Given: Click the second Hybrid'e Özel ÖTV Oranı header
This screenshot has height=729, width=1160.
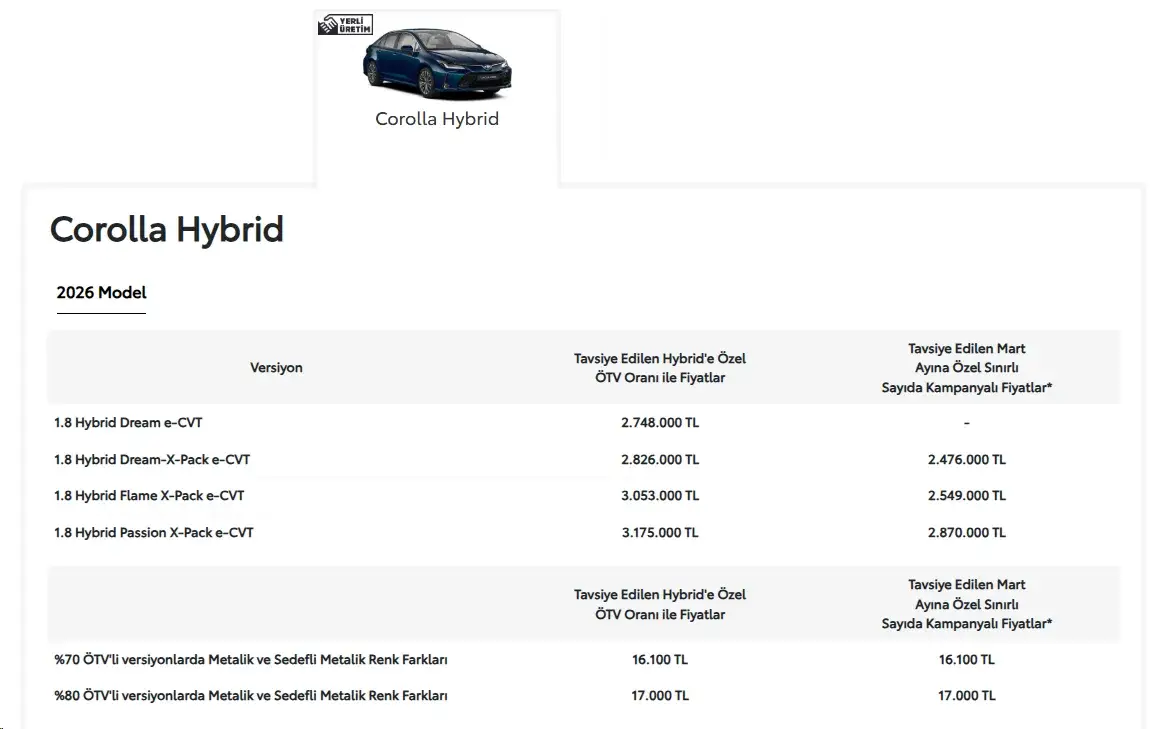Looking at the screenshot, I should click(x=660, y=604).
